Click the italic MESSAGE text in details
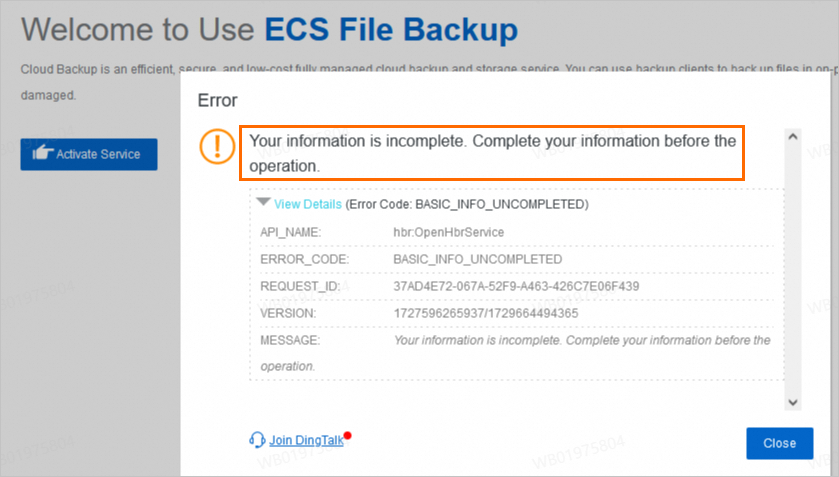This screenshot has width=839, height=477. pos(582,340)
